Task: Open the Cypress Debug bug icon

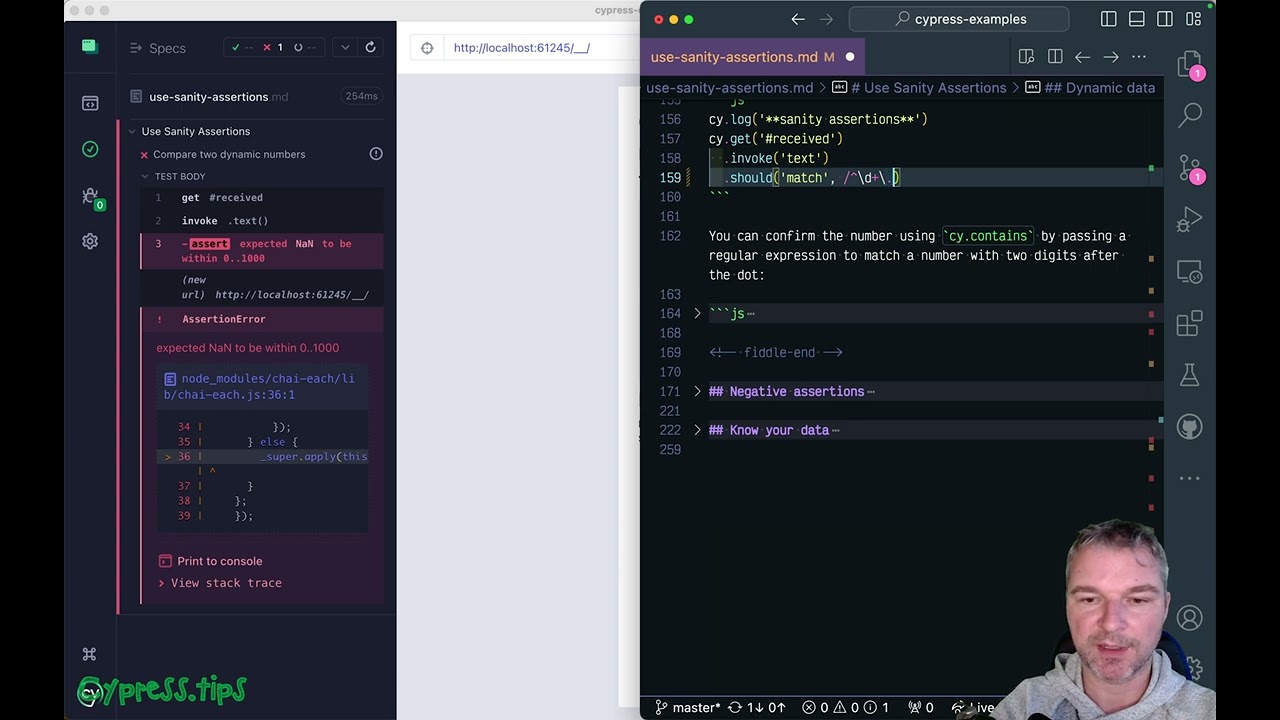Action: click(x=90, y=196)
